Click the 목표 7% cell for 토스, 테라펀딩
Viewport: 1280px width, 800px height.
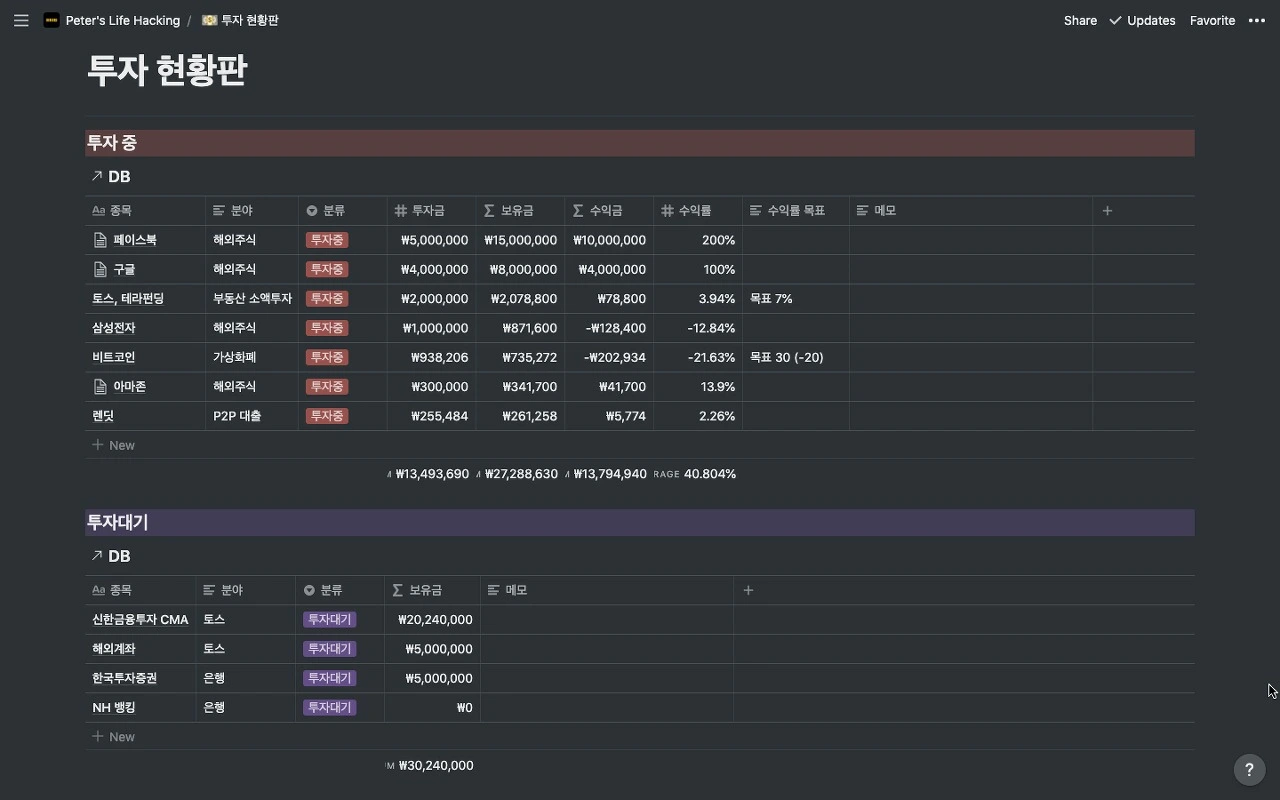796,299
